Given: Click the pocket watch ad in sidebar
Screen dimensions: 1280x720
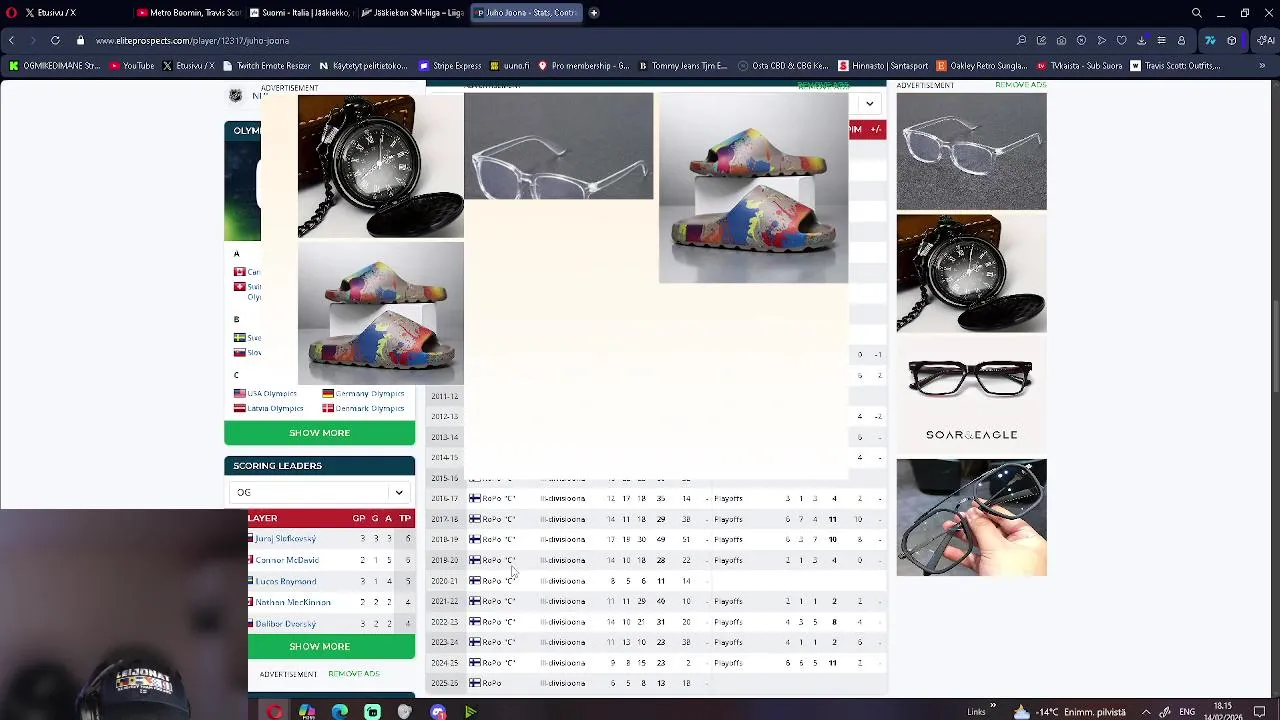Looking at the screenshot, I should click(x=971, y=273).
